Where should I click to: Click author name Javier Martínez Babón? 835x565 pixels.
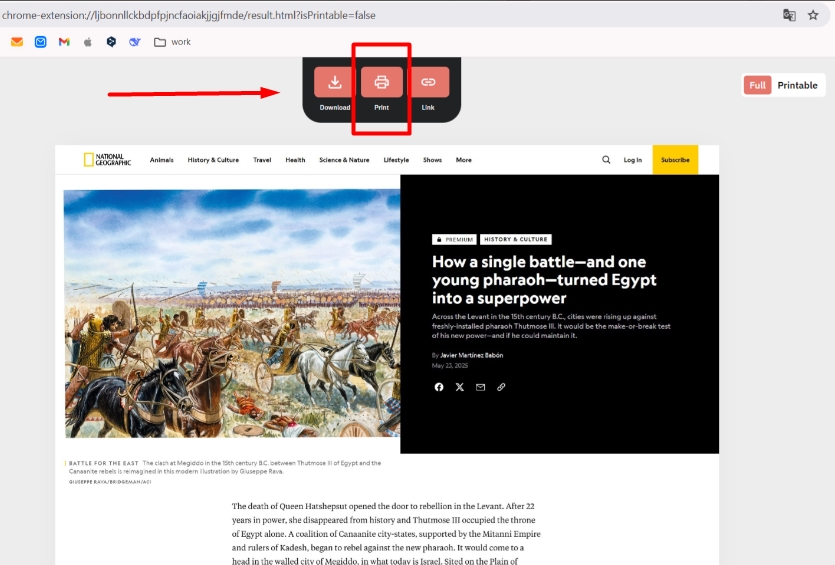coord(472,355)
